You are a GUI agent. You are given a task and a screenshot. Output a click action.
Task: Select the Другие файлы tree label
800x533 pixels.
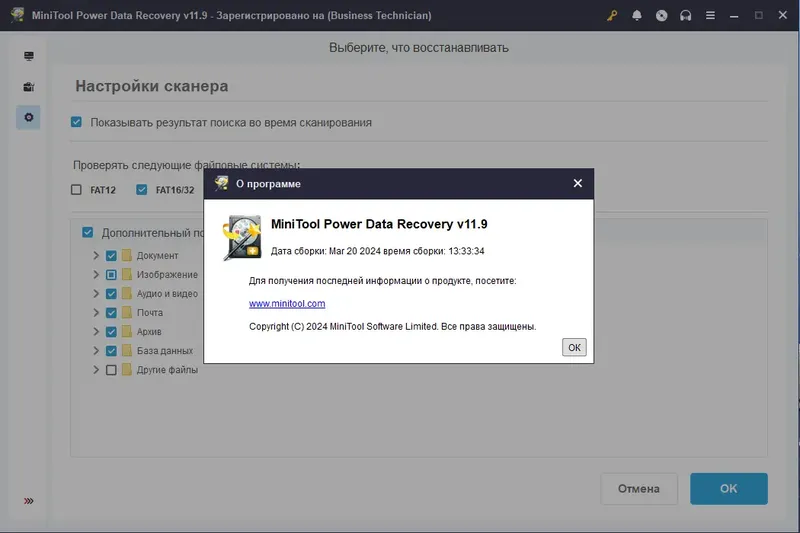(x=167, y=370)
